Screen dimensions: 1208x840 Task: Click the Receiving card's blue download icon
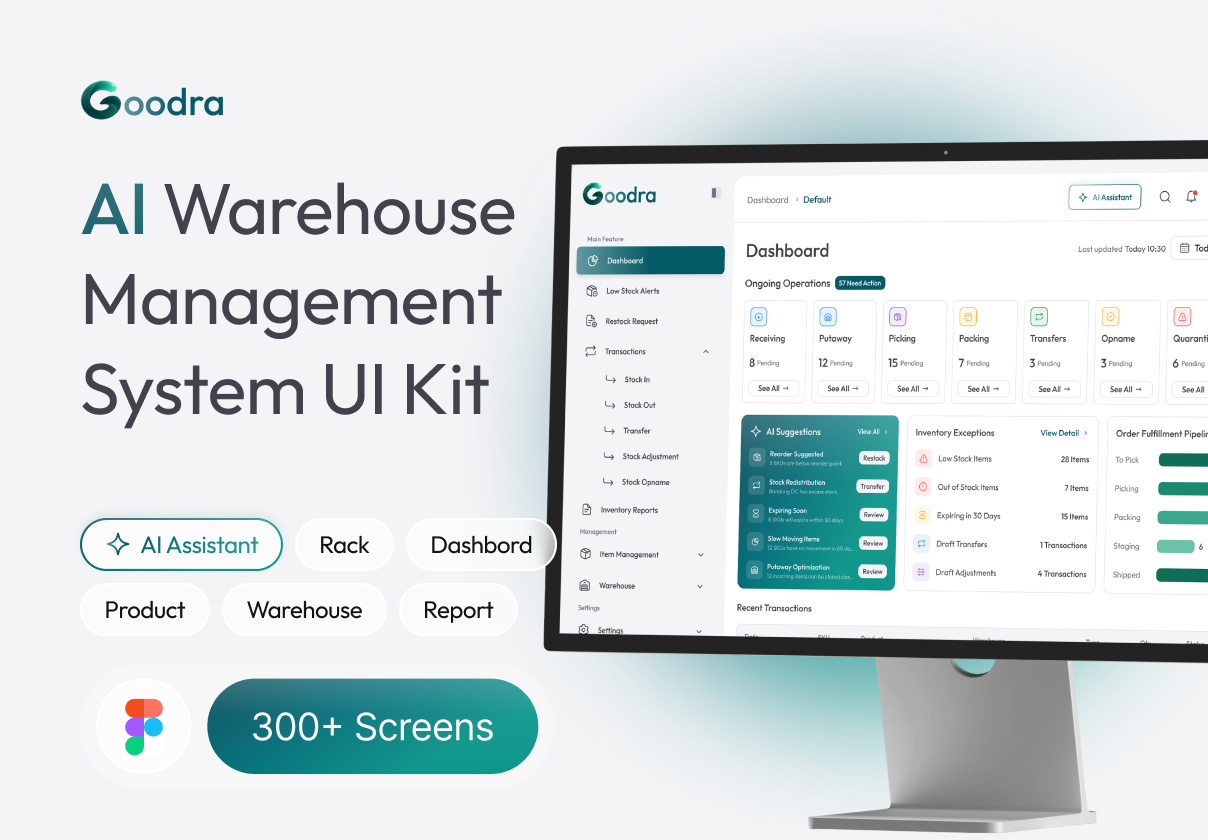(x=758, y=316)
